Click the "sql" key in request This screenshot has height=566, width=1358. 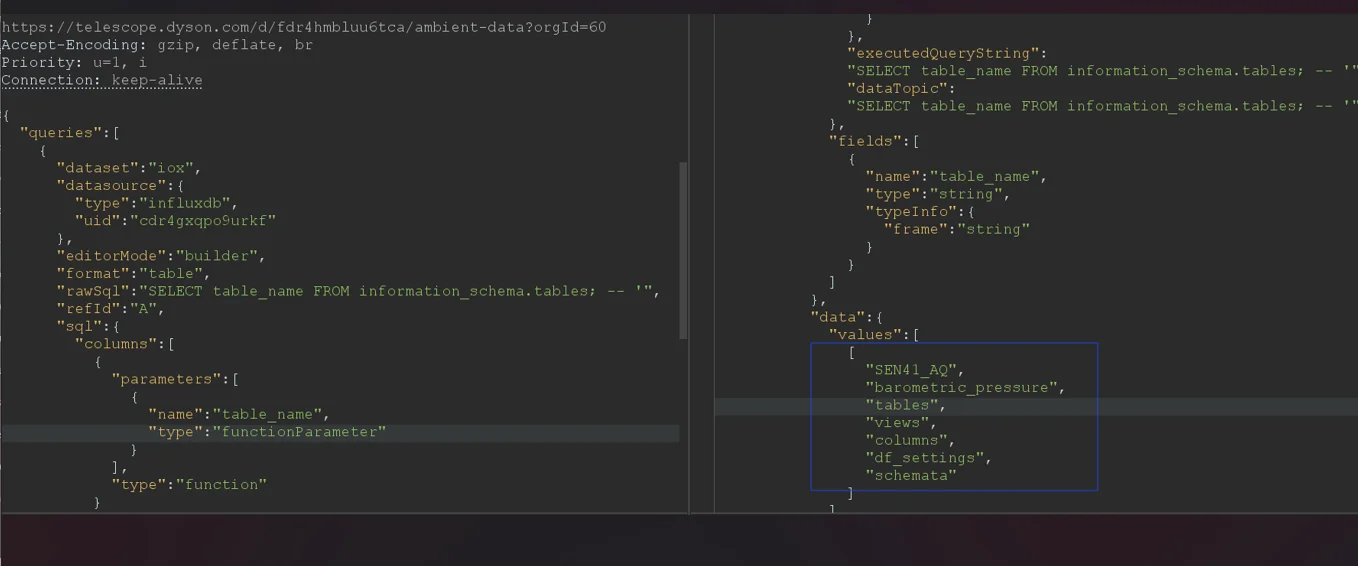click(79, 326)
